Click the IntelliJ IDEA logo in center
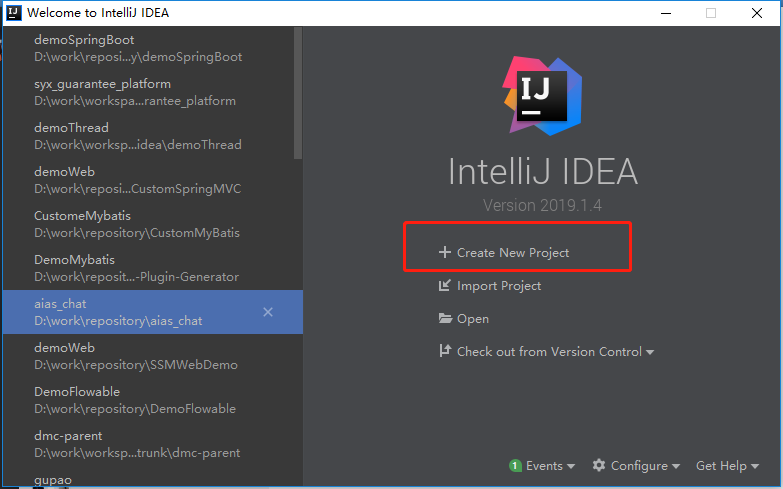783x489 pixels. (542, 97)
